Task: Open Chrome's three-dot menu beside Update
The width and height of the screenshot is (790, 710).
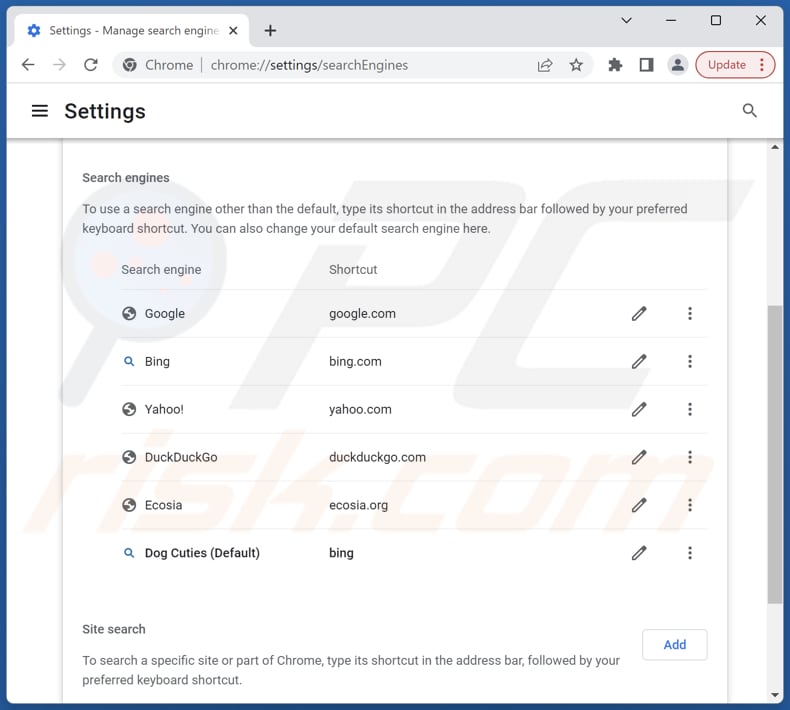Action: tap(762, 64)
